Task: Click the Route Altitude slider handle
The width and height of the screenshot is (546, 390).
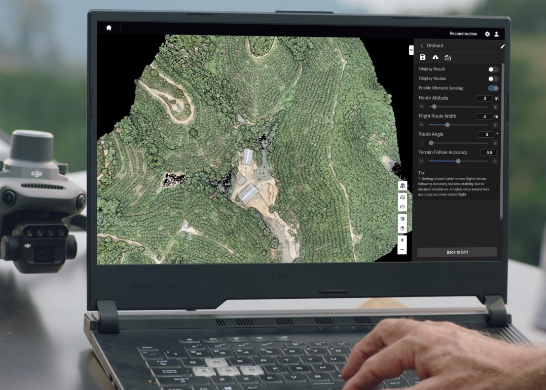Action: click(434, 107)
